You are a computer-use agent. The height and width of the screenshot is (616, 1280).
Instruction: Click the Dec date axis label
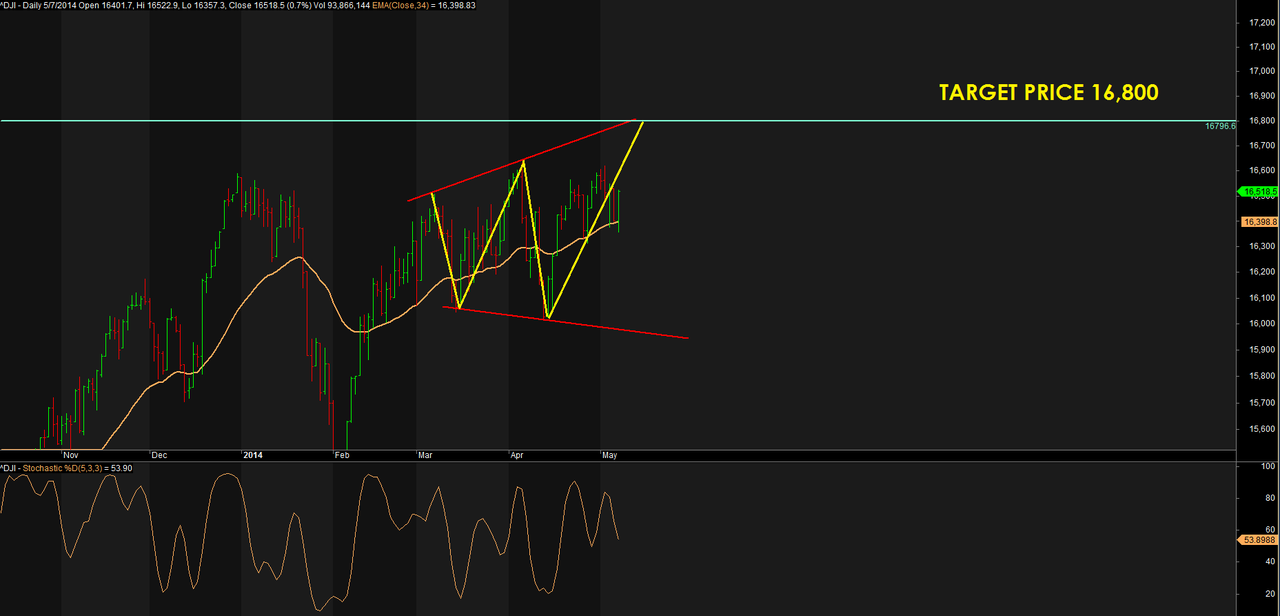pyautogui.click(x=160, y=455)
